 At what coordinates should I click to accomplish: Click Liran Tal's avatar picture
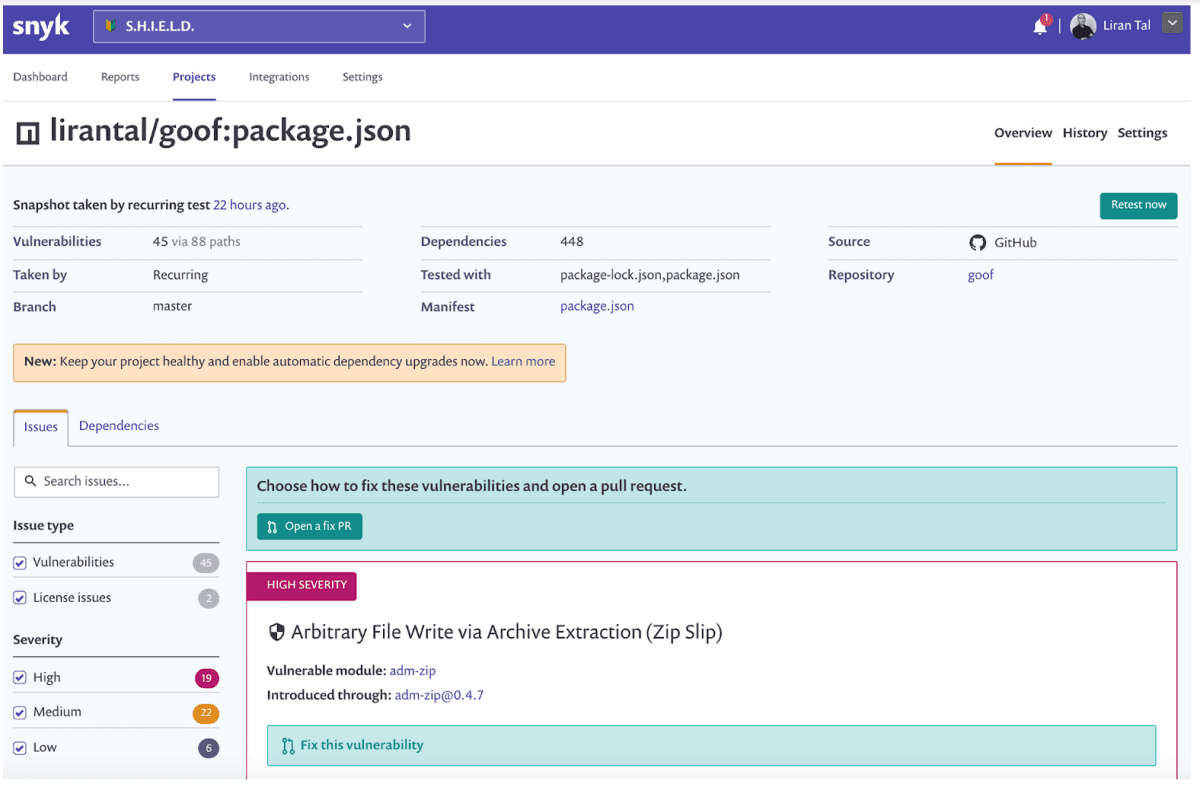coord(1083,27)
